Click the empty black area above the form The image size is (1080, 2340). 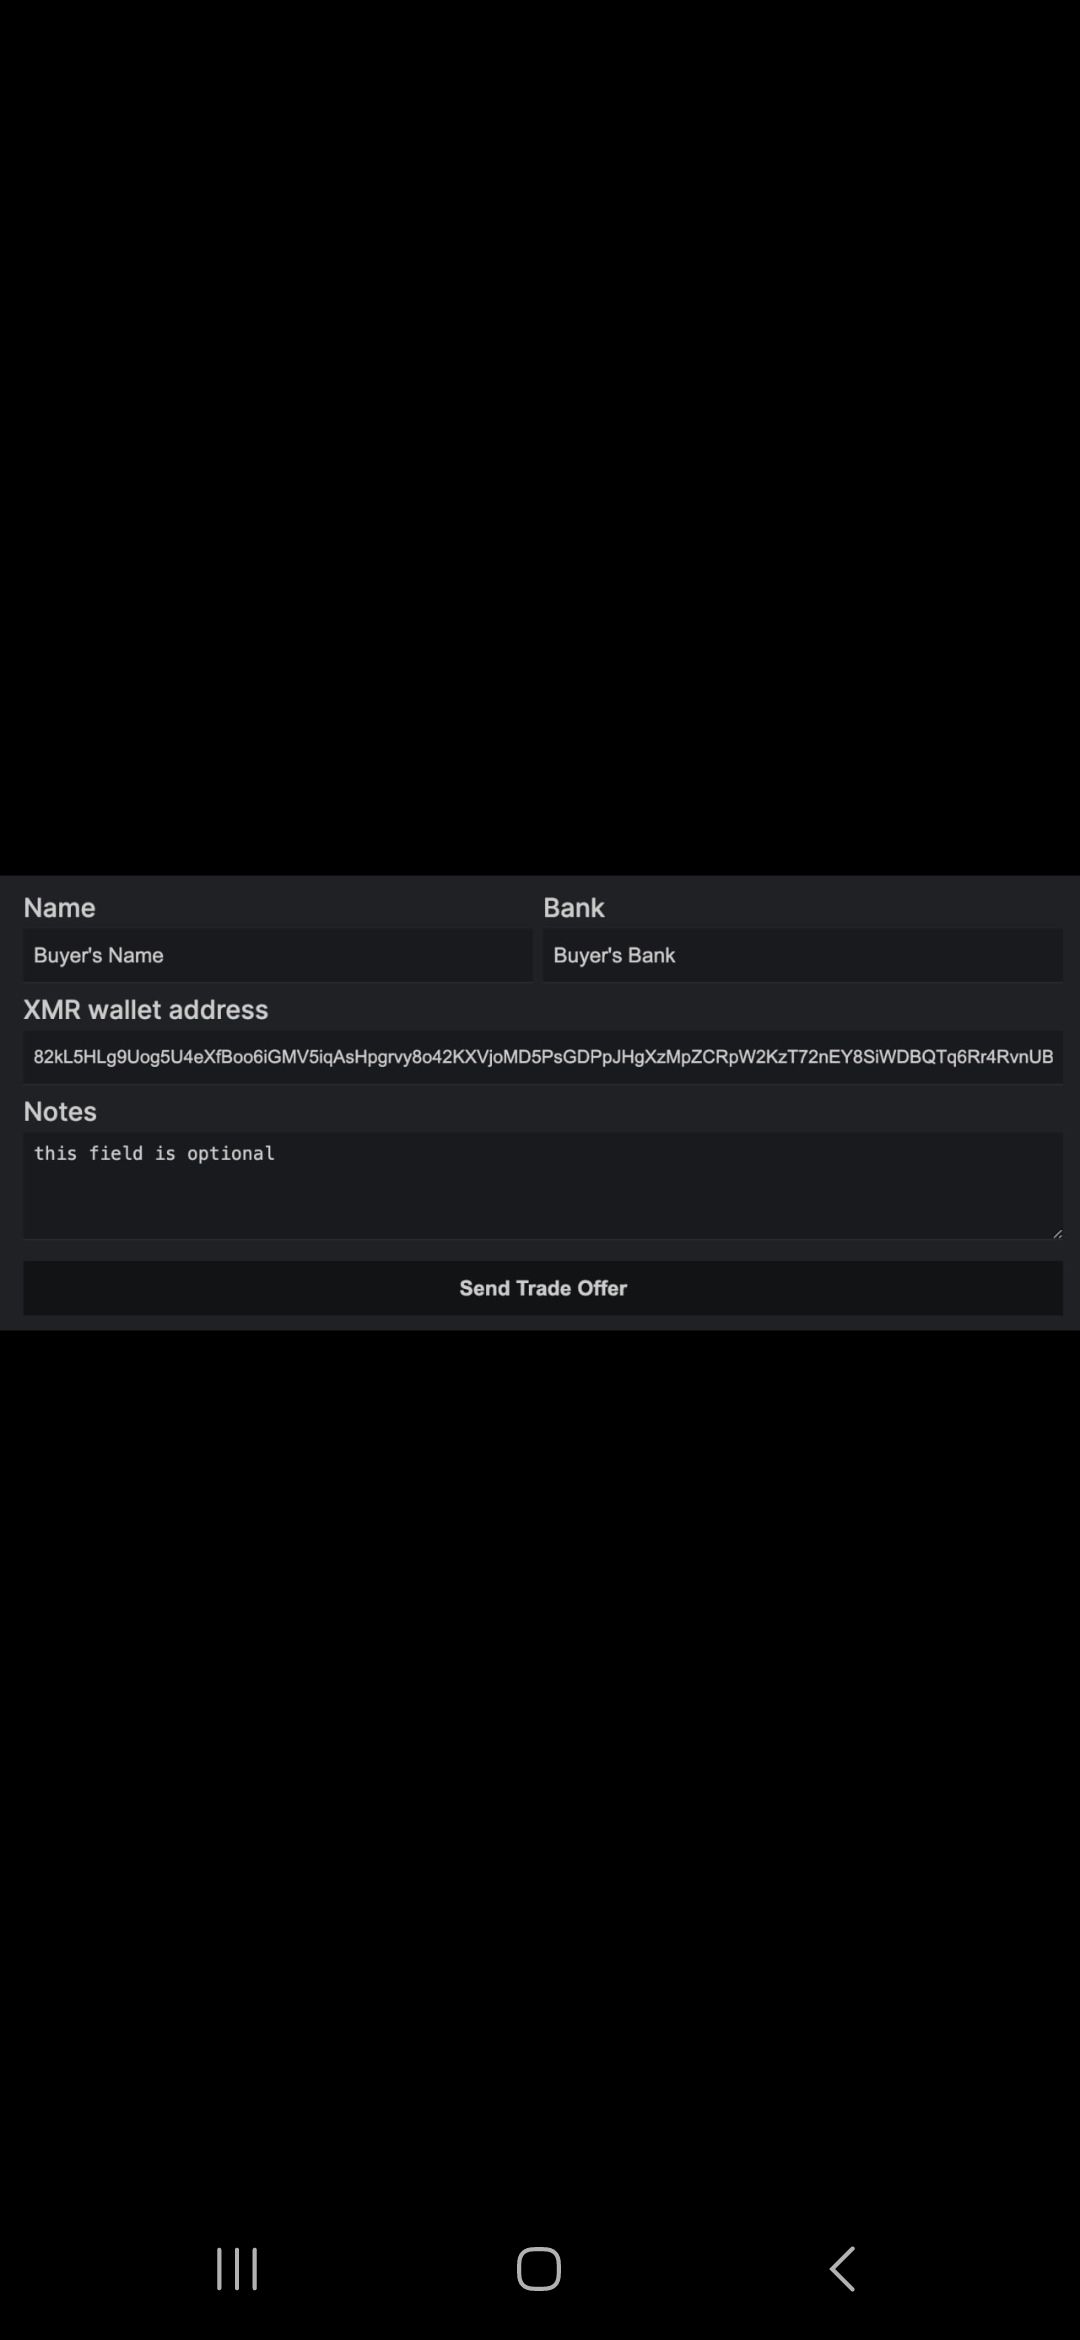click(x=540, y=438)
